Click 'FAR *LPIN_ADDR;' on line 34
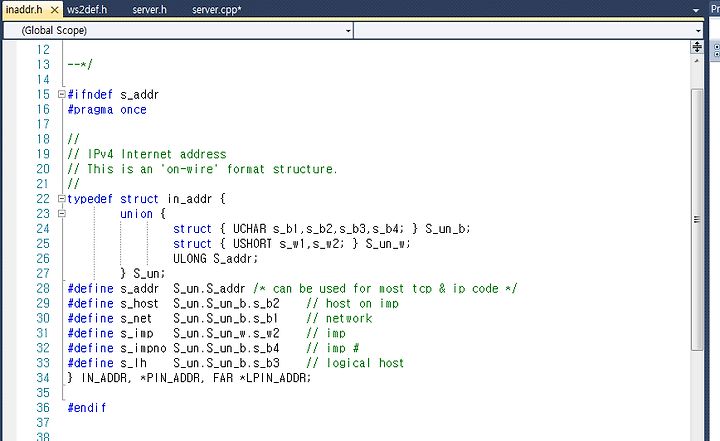 tap(262, 378)
